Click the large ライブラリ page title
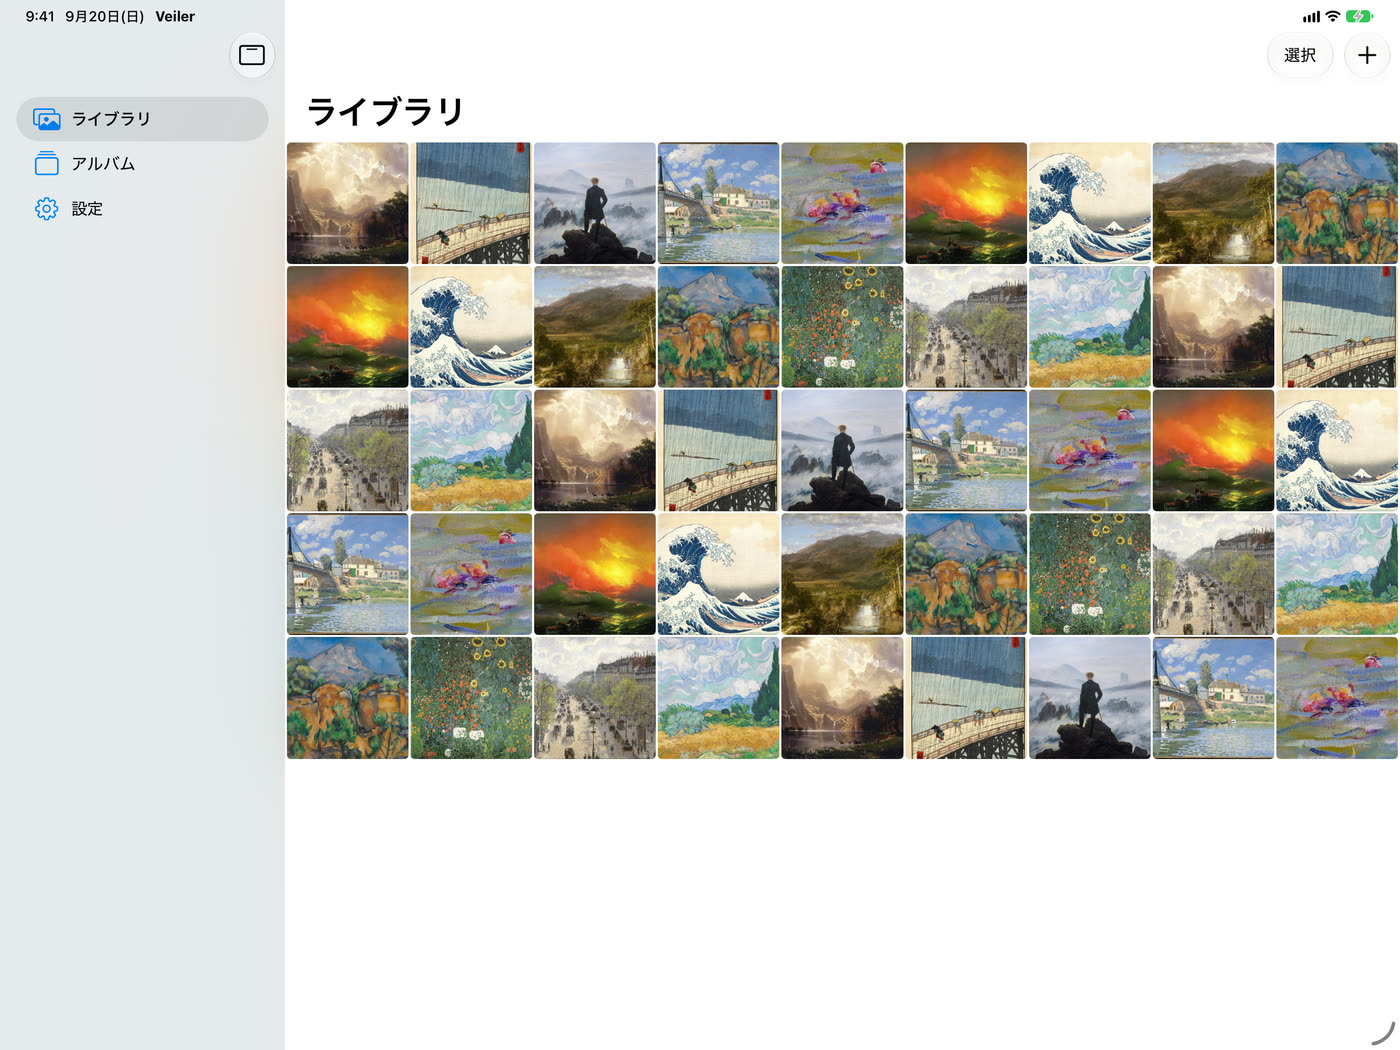Screen dimensions: 1400x1050 pos(386,111)
